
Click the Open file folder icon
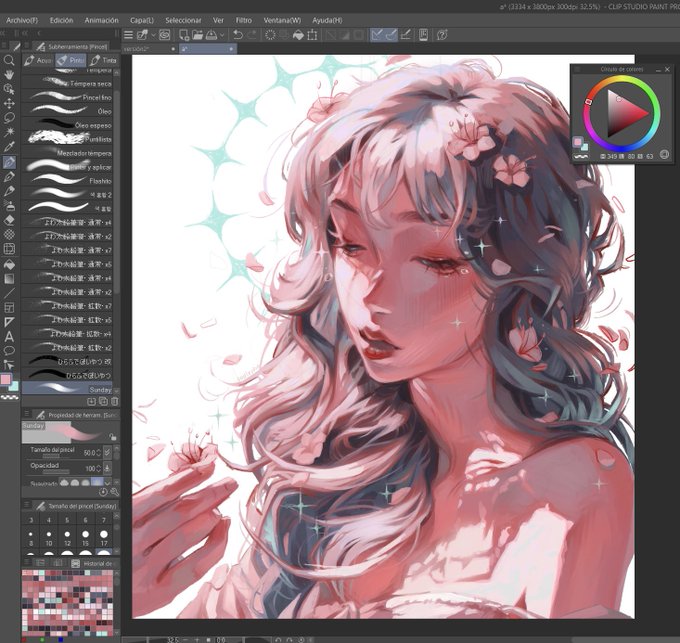tap(197, 35)
